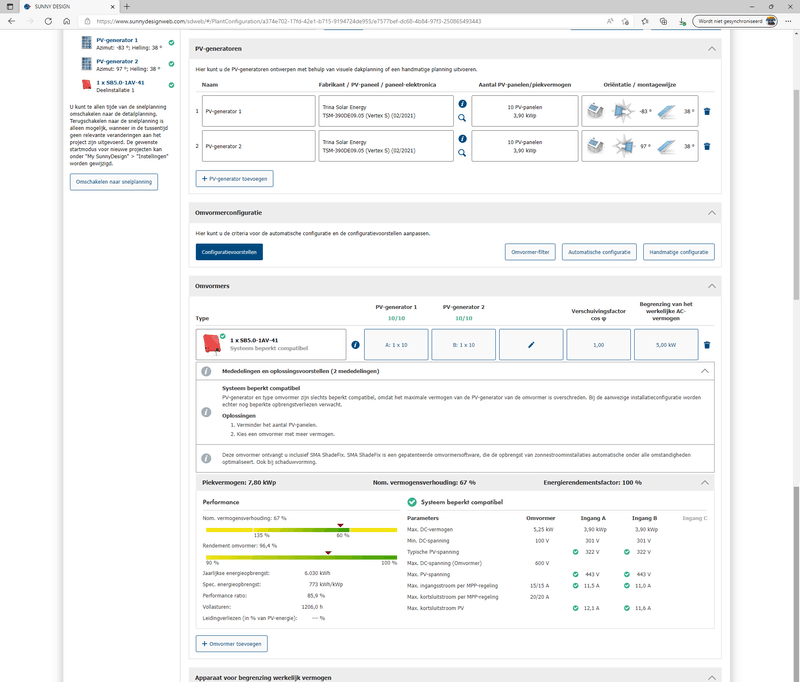Collapse Apparaat voor begrenzing werkelijk vermogen section
Viewport: 800px width, 682px height.
[x=712, y=677]
